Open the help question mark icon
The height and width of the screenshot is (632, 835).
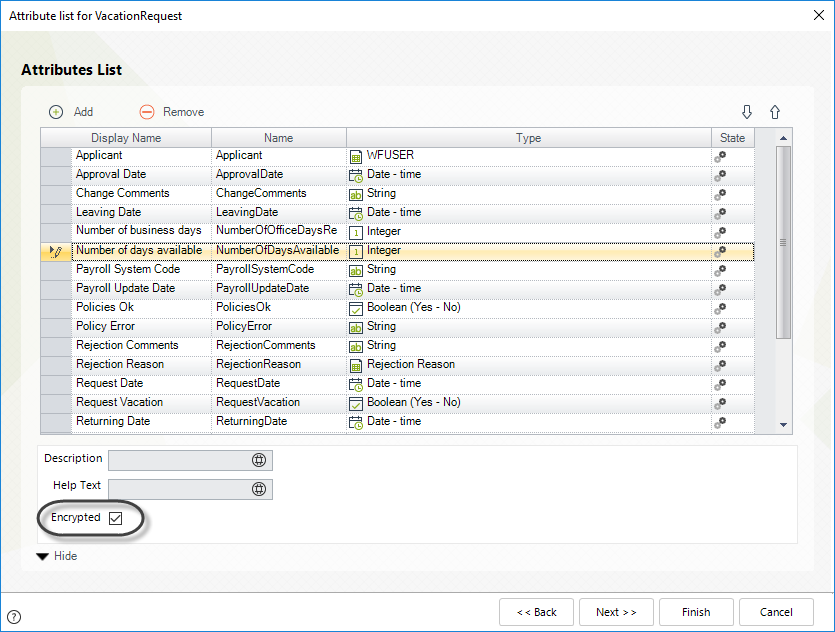[x=14, y=617]
